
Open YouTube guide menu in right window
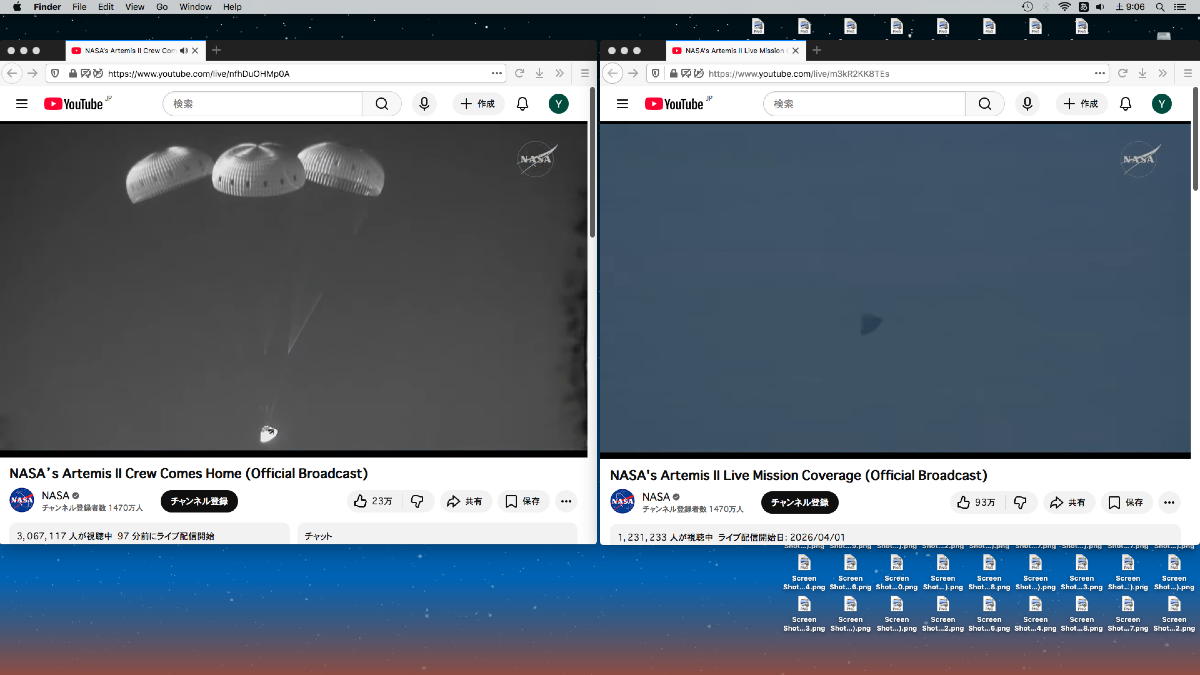622,104
